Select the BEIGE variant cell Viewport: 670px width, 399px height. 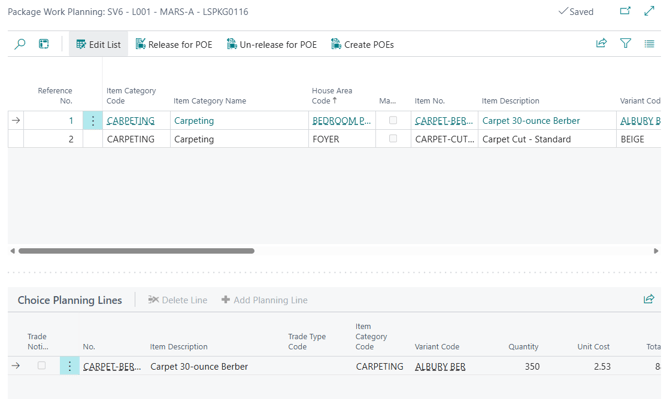638,139
